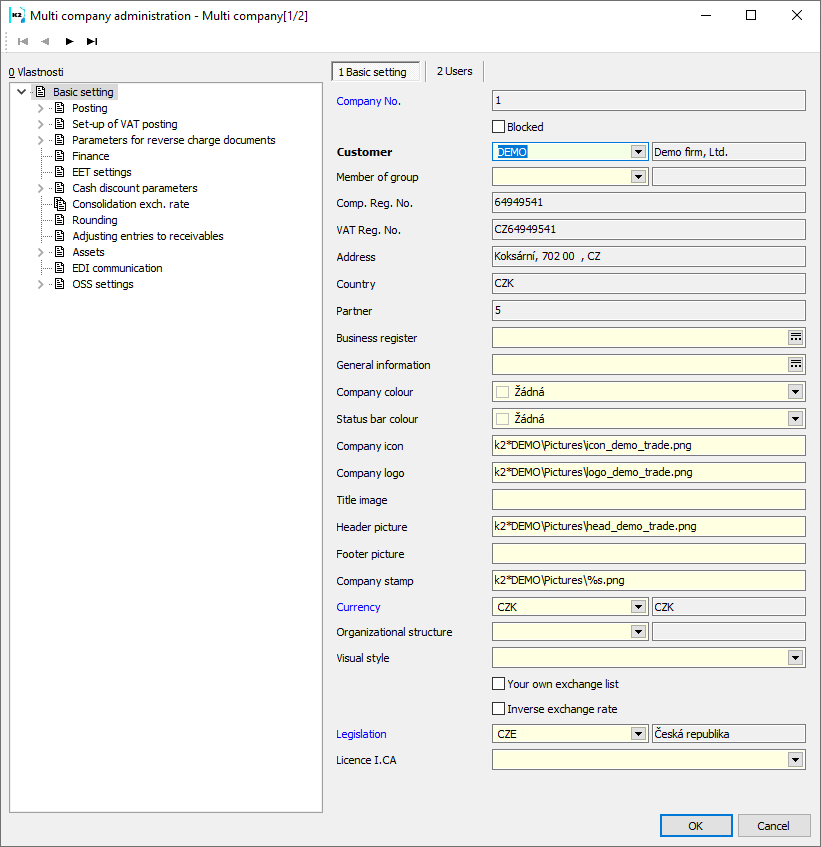Go to the next record arrow

[x=69, y=41]
